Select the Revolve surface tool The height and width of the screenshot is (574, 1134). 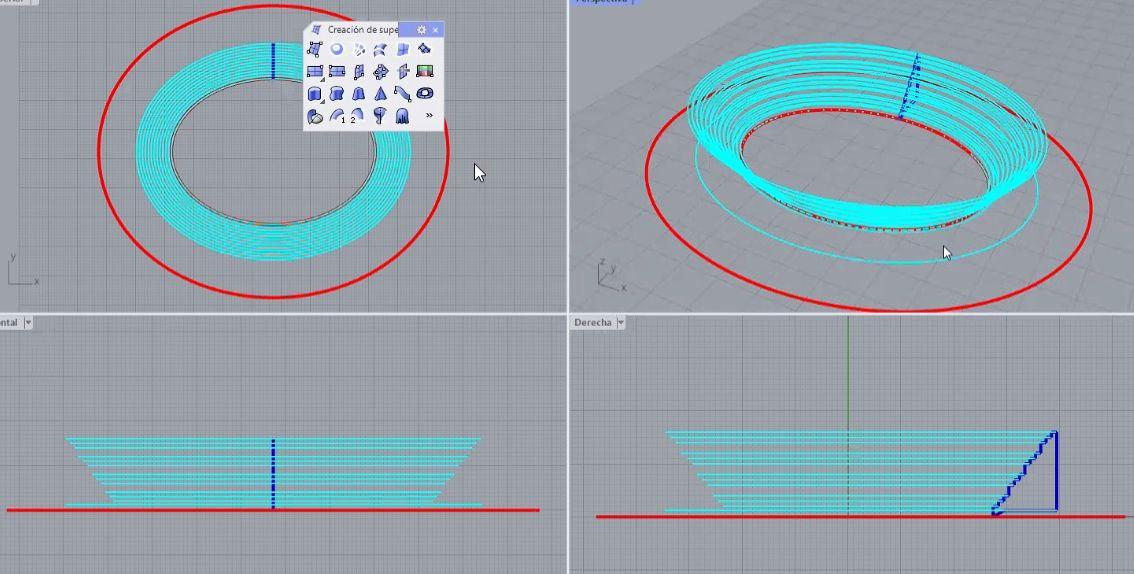click(380, 116)
